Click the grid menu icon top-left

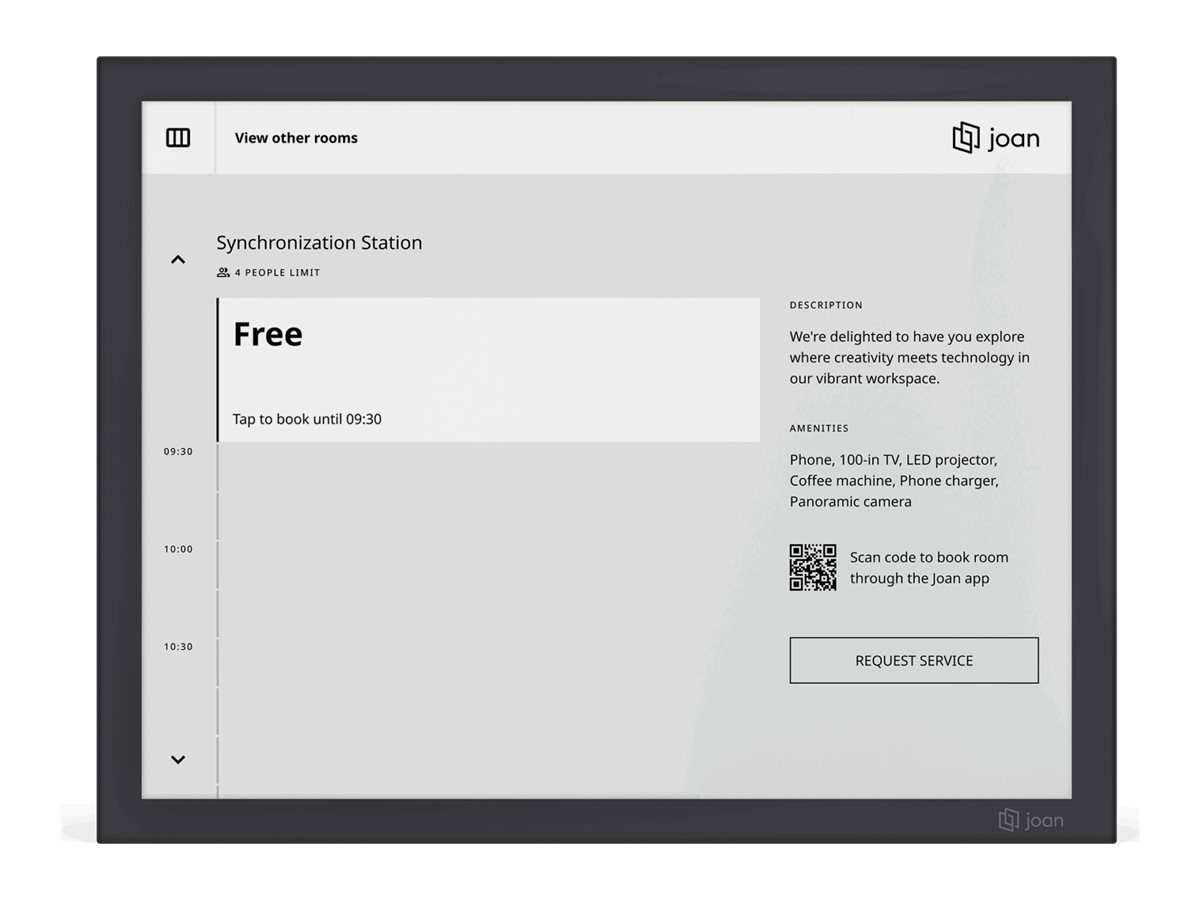(x=178, y=138)
